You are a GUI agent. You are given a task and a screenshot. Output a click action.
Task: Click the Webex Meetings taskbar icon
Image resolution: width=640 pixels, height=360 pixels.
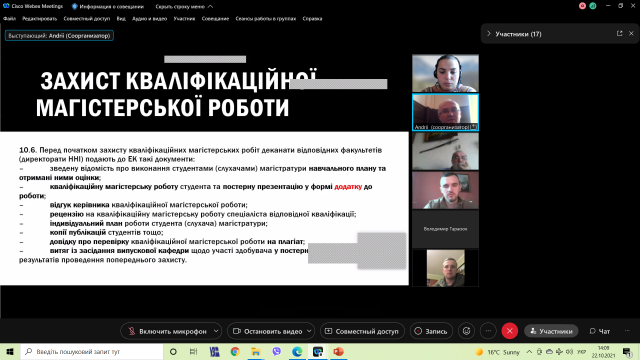coord(318,351)
